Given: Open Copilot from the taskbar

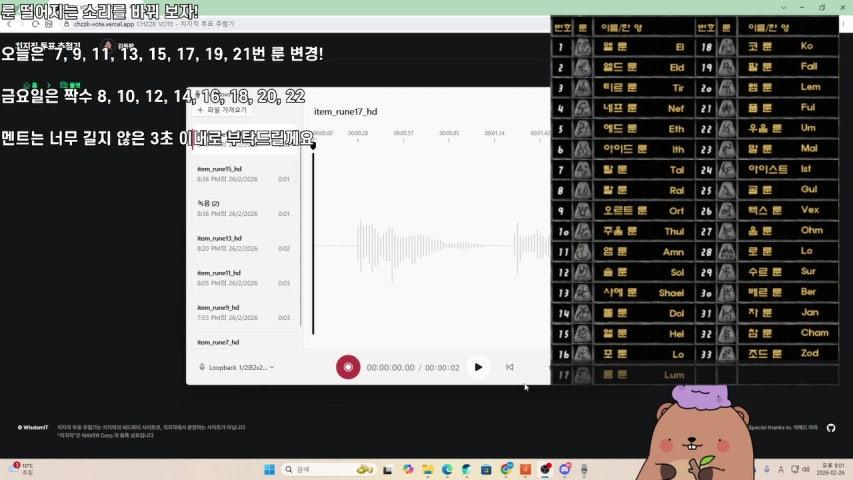Looking at the screenshot, I should [408, 469].
